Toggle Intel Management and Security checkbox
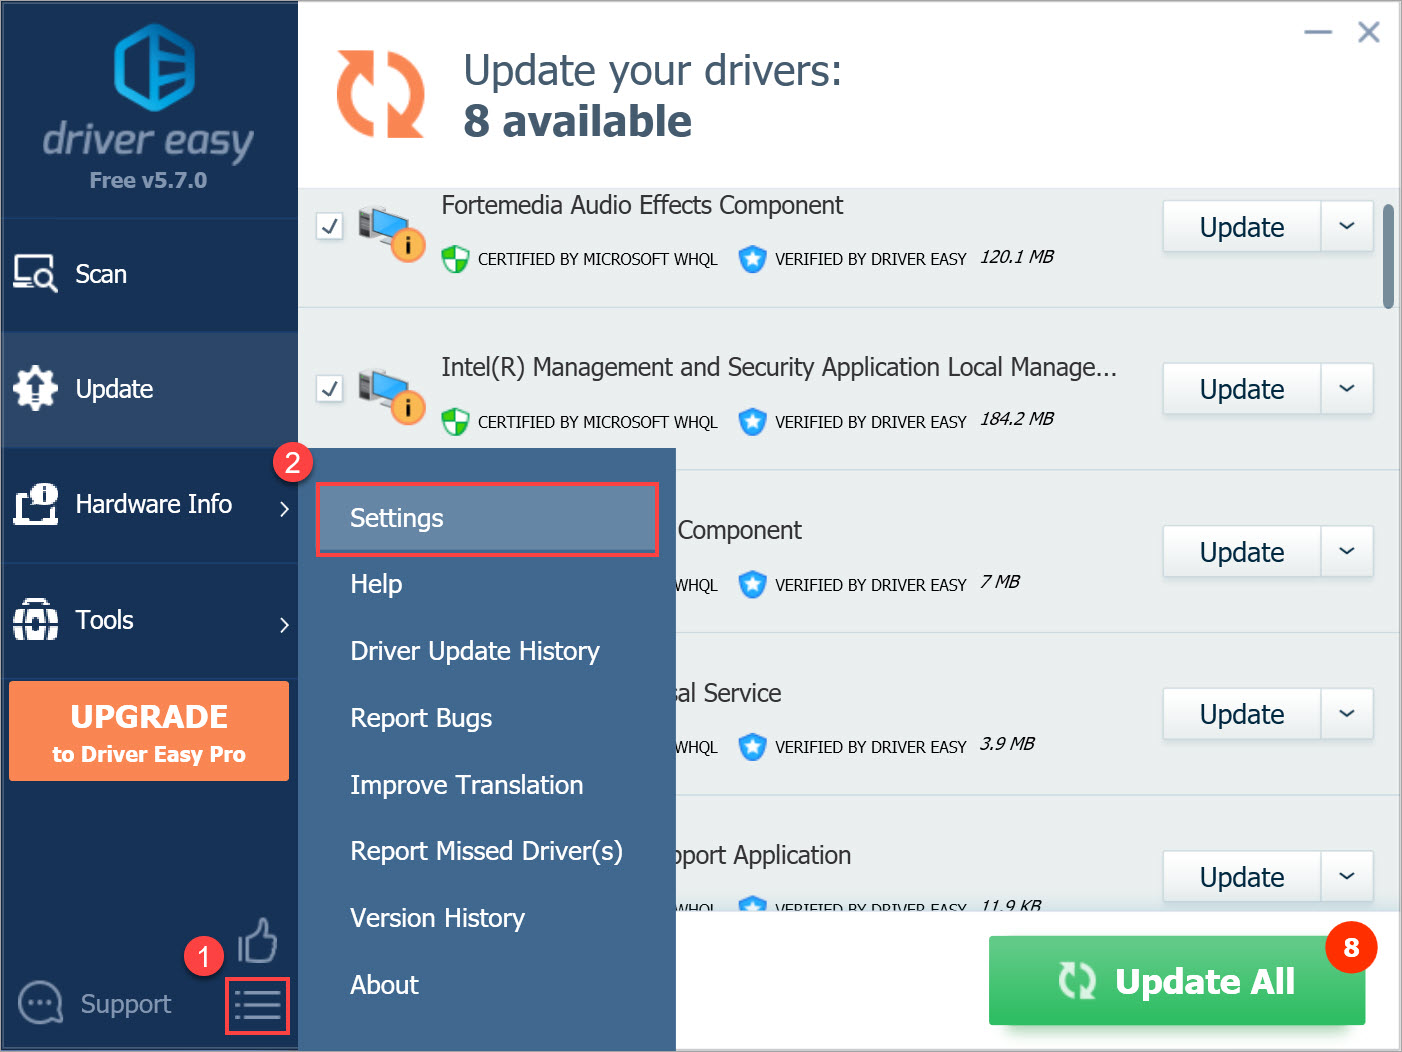 pyautogui.click(x=330, y=388)
